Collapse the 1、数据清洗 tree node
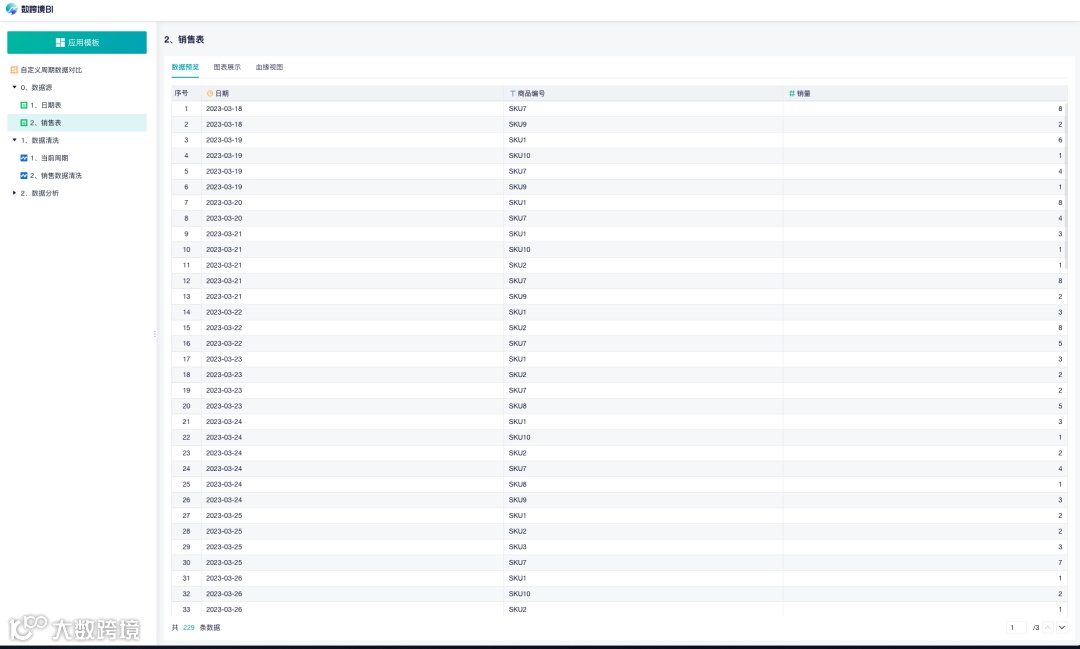 [14, 141]
